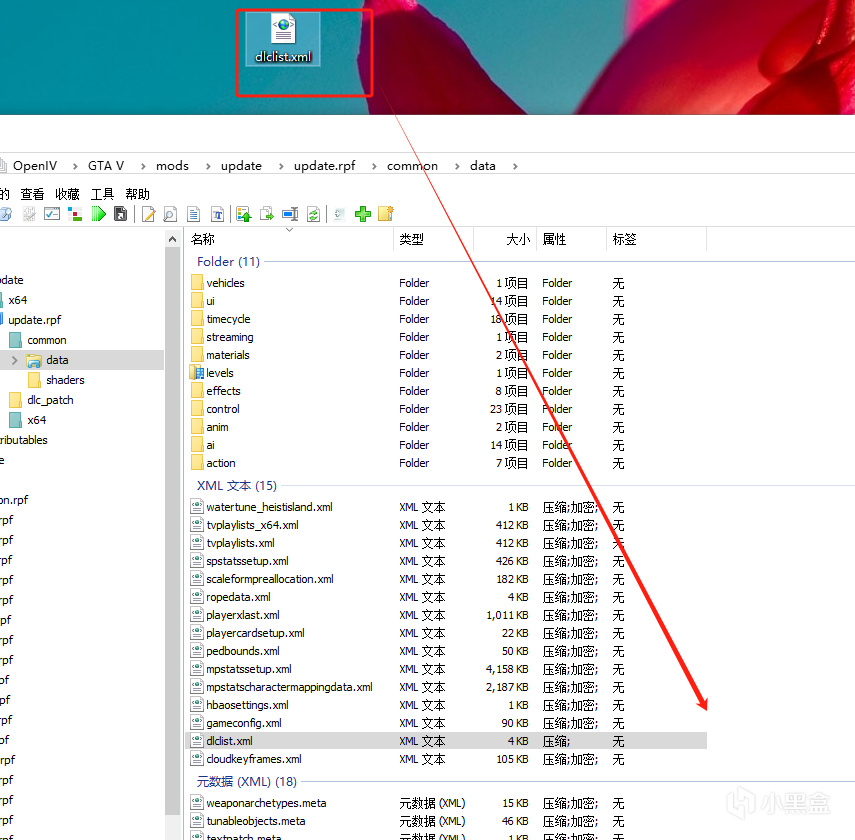
Task: Click the vehicles folder icon
Action: (197, 283)
